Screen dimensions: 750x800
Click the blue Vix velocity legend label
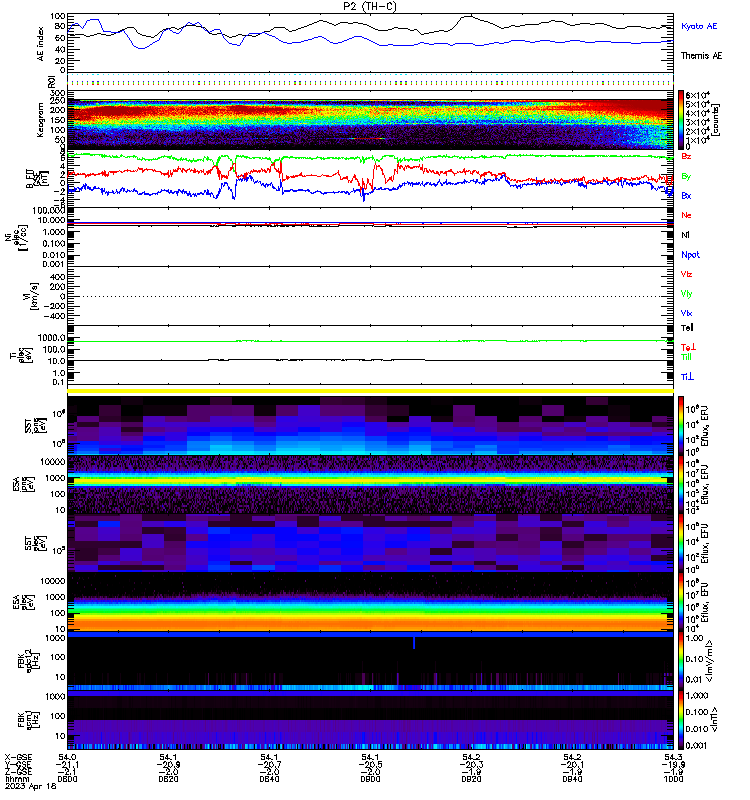tap(686, 313)
